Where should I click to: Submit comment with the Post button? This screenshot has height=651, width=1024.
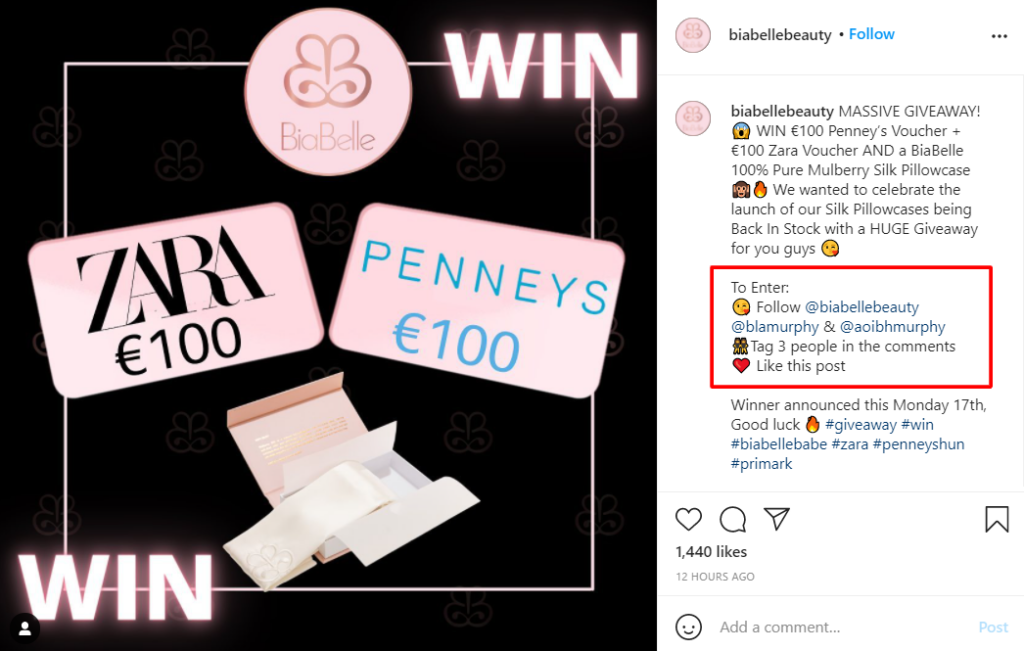(x=993, y=627)
